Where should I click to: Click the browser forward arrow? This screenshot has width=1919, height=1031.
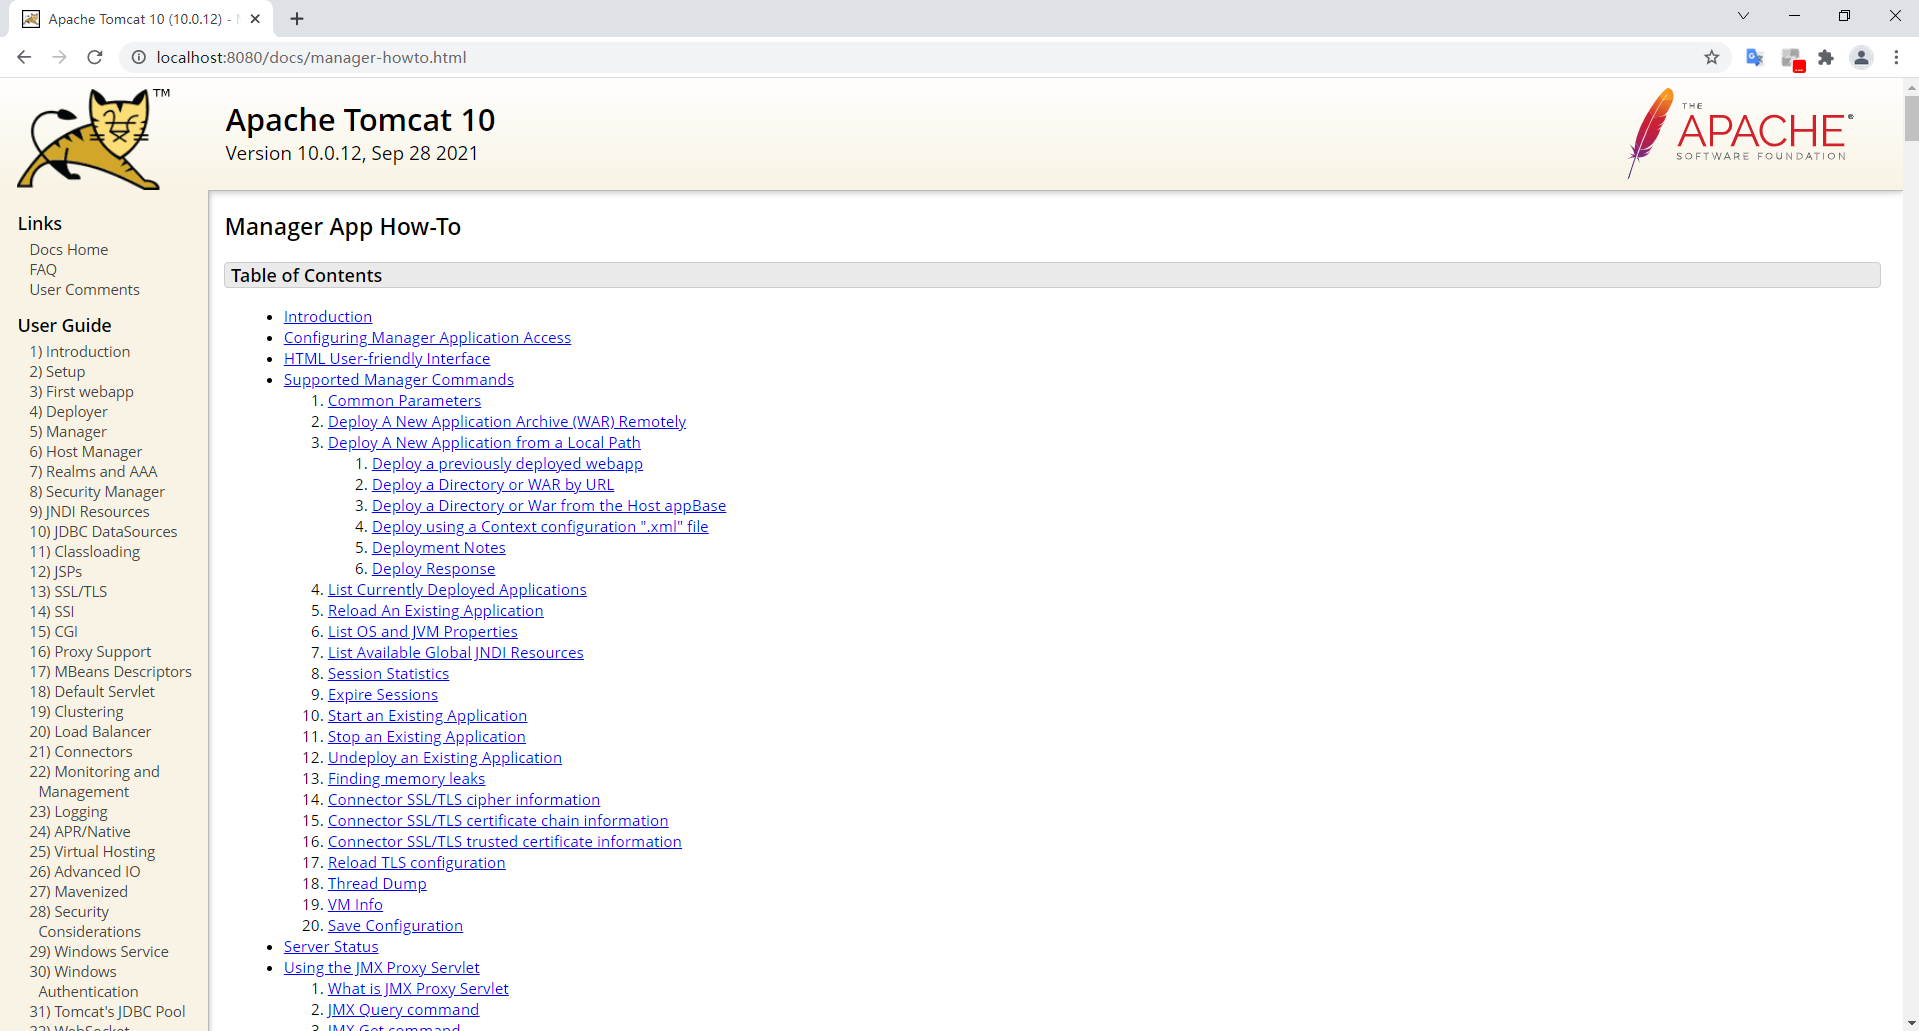pyautogui.click(x=60, y=57)
